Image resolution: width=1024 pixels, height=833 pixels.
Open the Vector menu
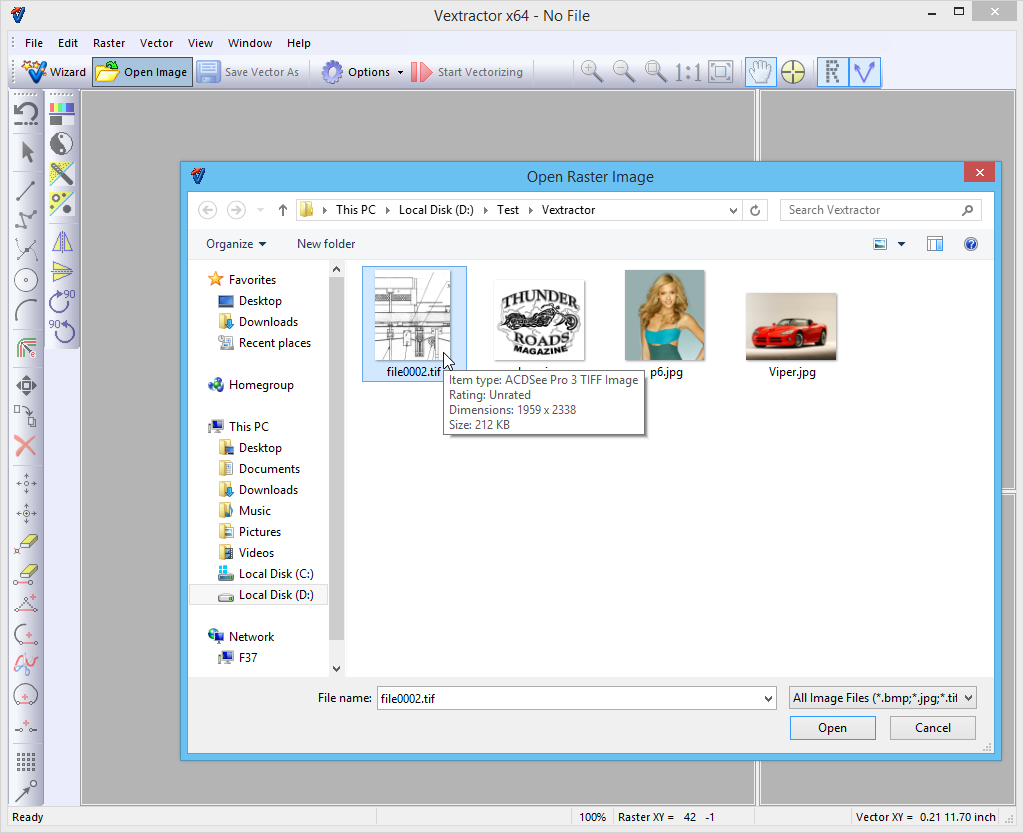(156, 43)
